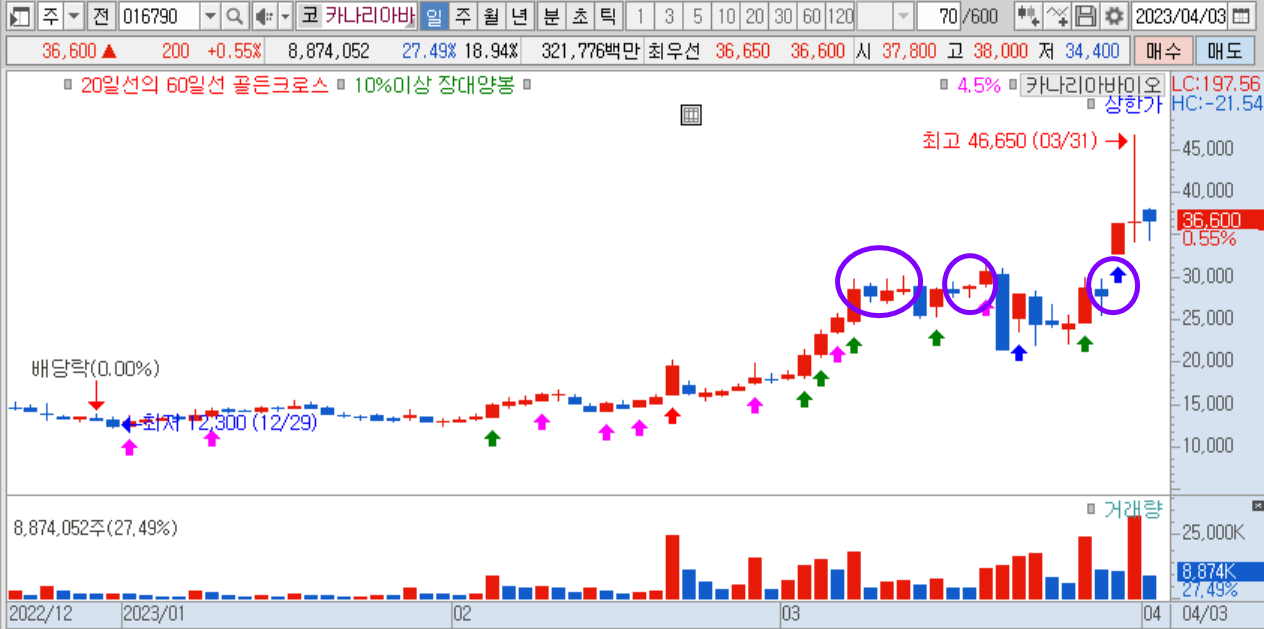Click the low price 34,400 value

1092,52
